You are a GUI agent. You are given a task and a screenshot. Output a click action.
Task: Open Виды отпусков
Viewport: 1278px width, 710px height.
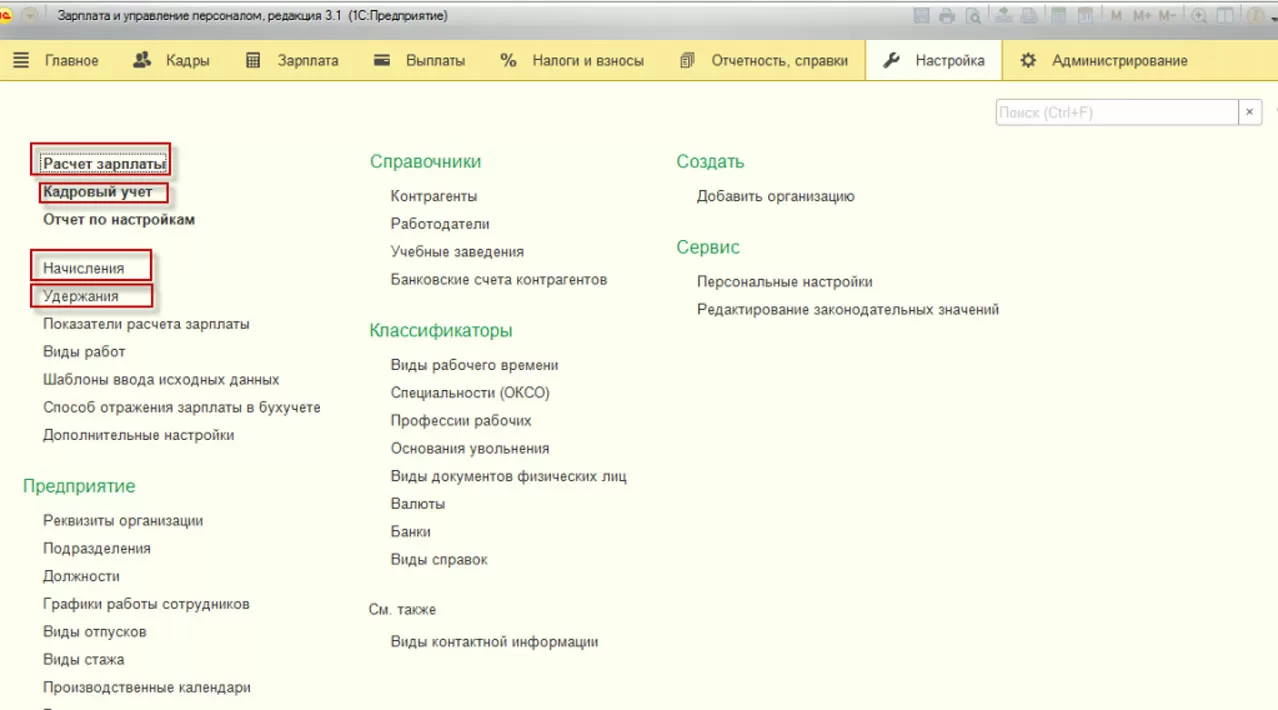(95, 632)
